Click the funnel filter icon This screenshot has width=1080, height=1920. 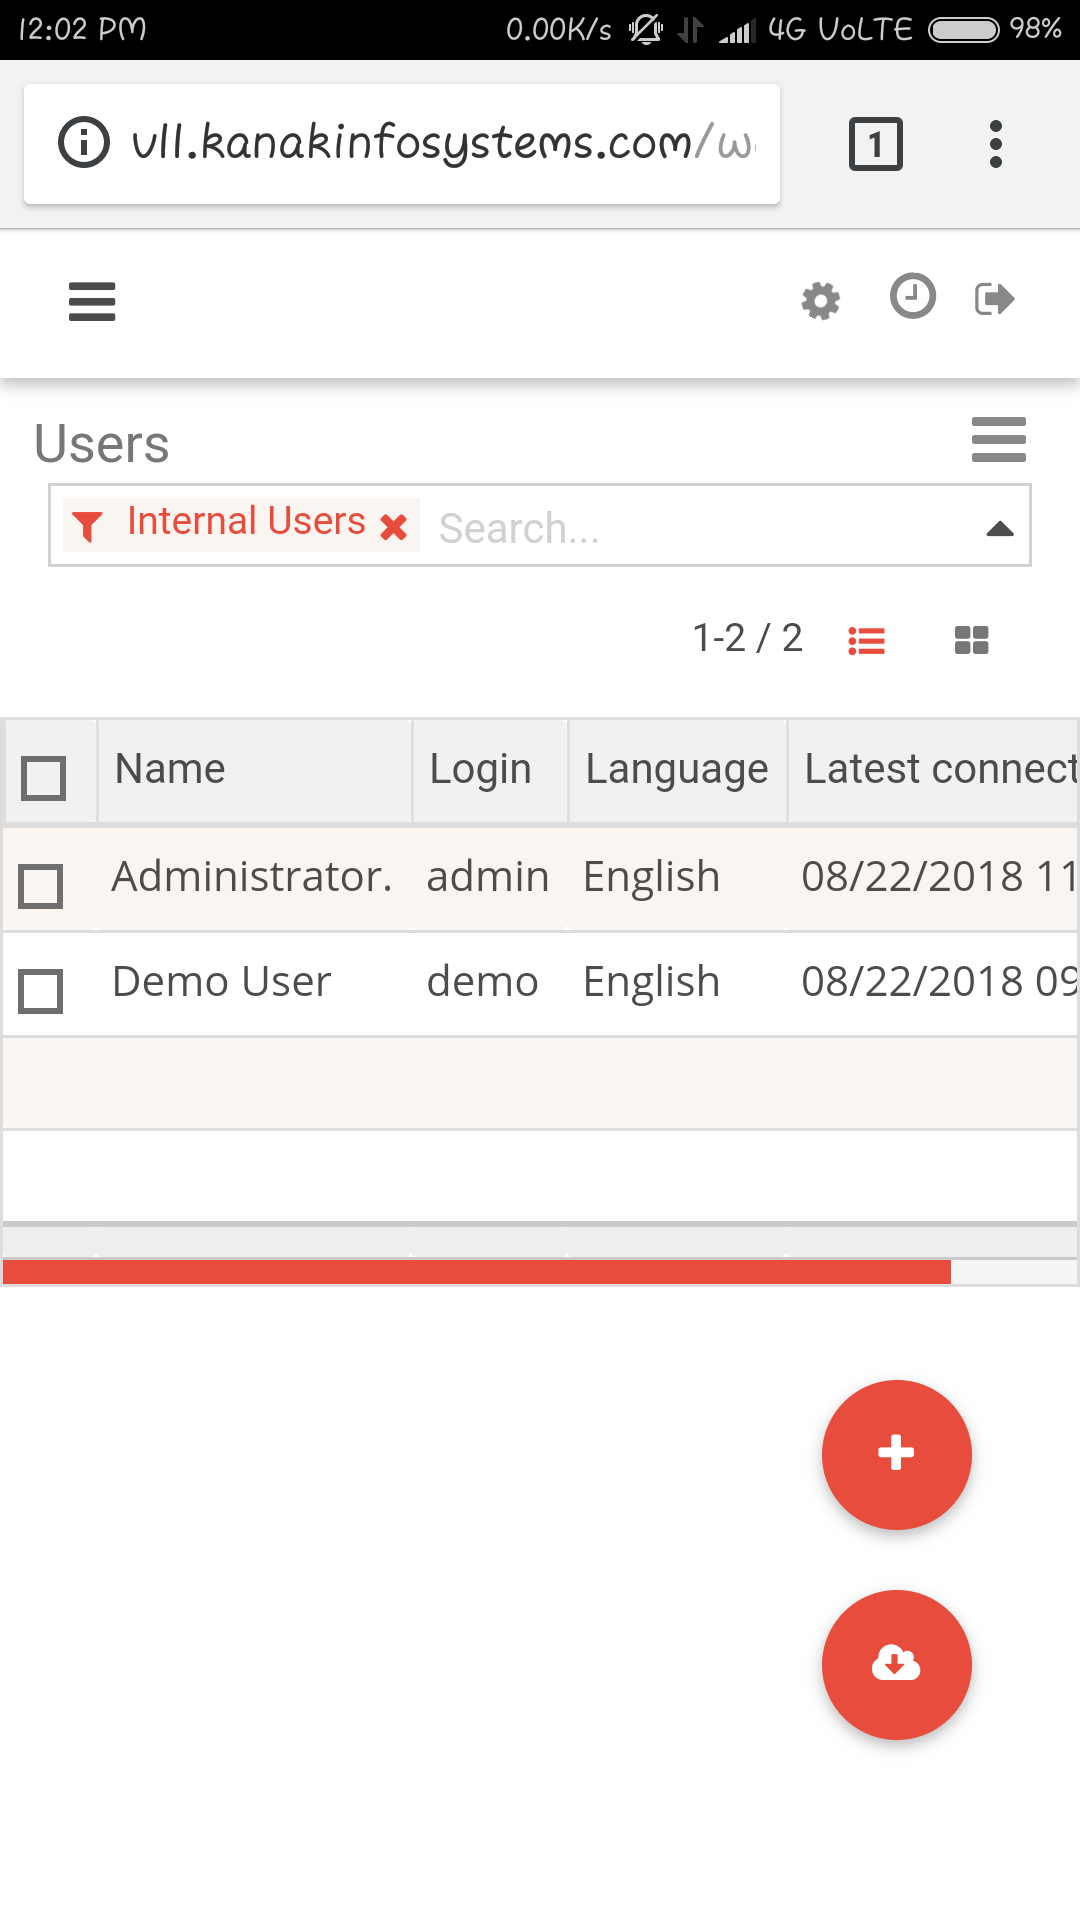(88, 526)
